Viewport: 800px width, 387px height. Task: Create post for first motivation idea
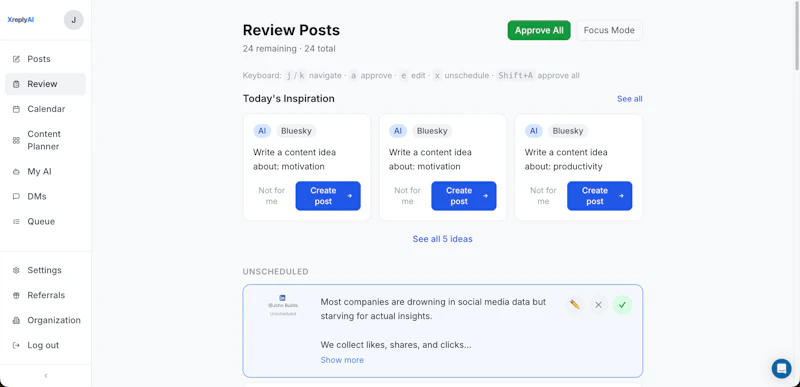pyautogui.click(x=328, y=196)
